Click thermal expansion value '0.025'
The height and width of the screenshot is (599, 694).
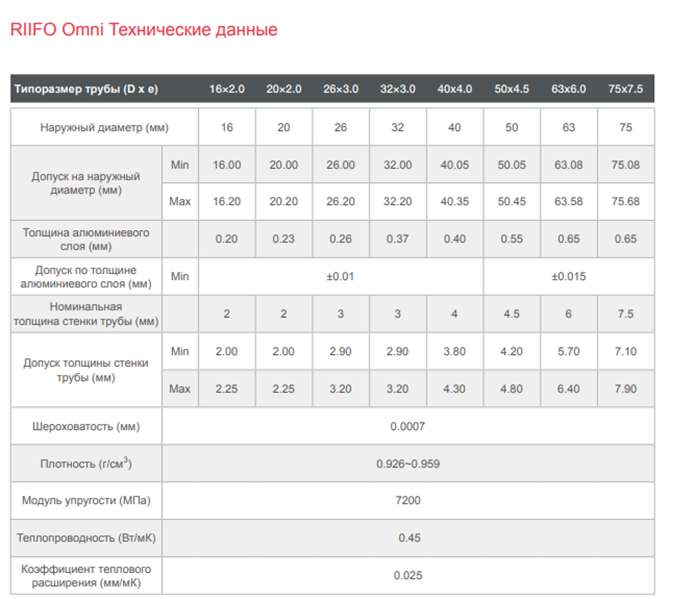coord(408,576)
